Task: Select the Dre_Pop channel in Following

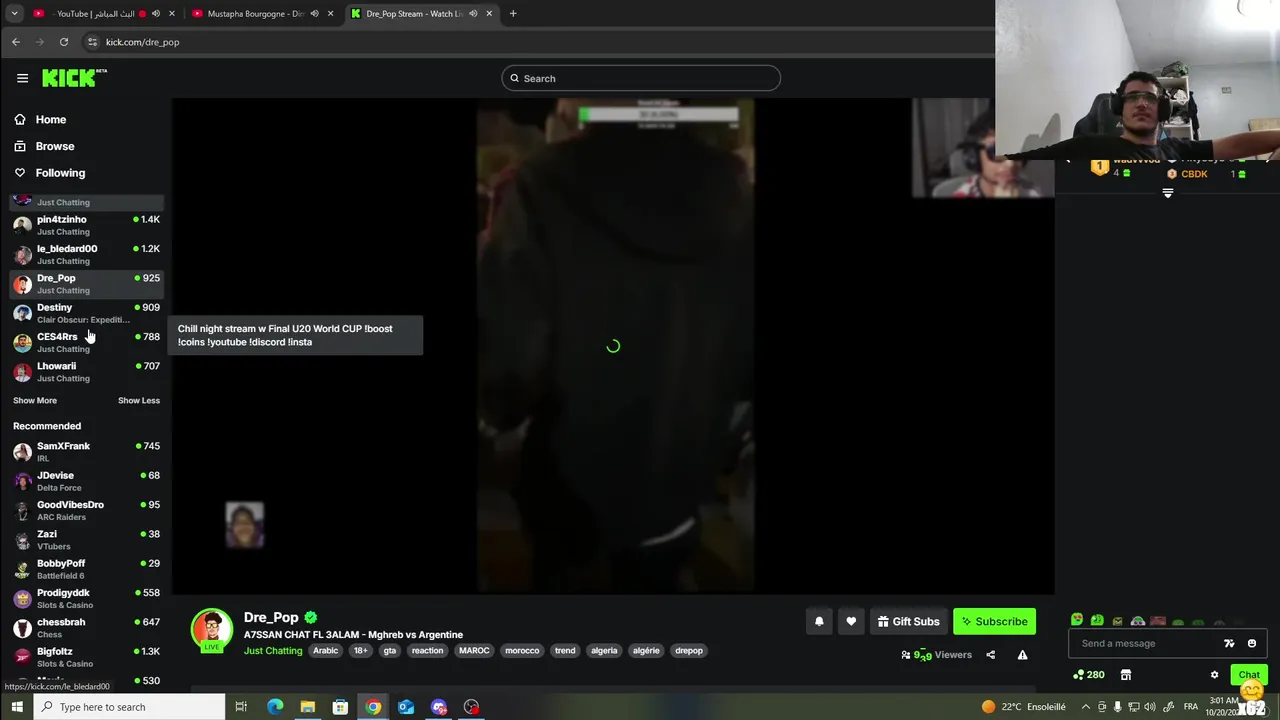Action: click(x=86, y=284)
